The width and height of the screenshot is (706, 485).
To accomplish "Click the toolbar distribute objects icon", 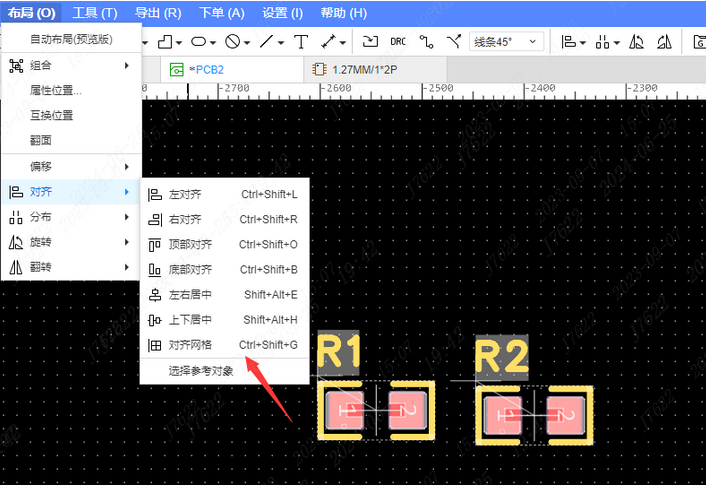I will [x=603, y=42].
